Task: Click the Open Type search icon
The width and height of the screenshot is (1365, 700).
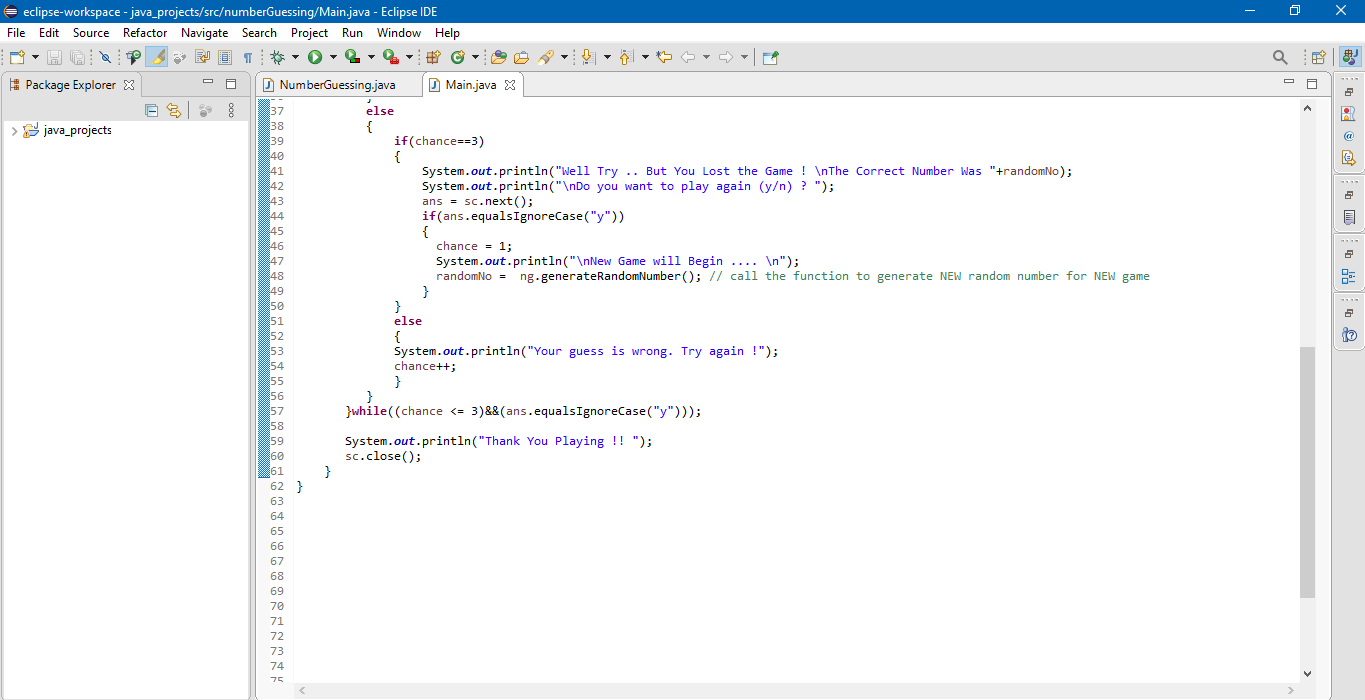Action: (134, 57)
